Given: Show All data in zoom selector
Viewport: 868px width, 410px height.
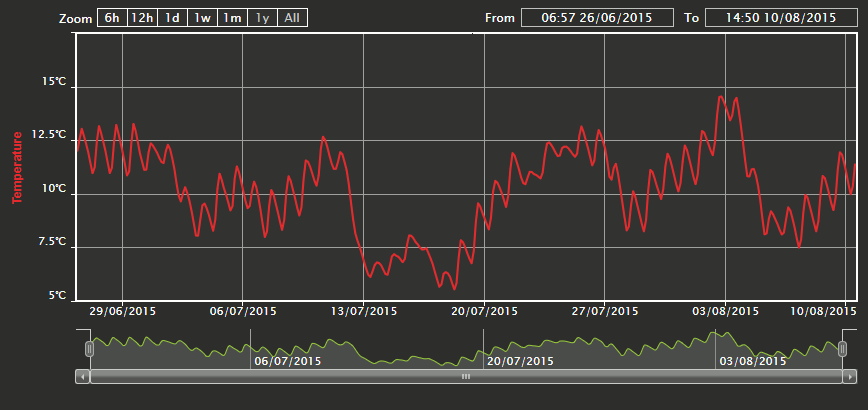Looking at the screenshot, I should tap(292, 18).
